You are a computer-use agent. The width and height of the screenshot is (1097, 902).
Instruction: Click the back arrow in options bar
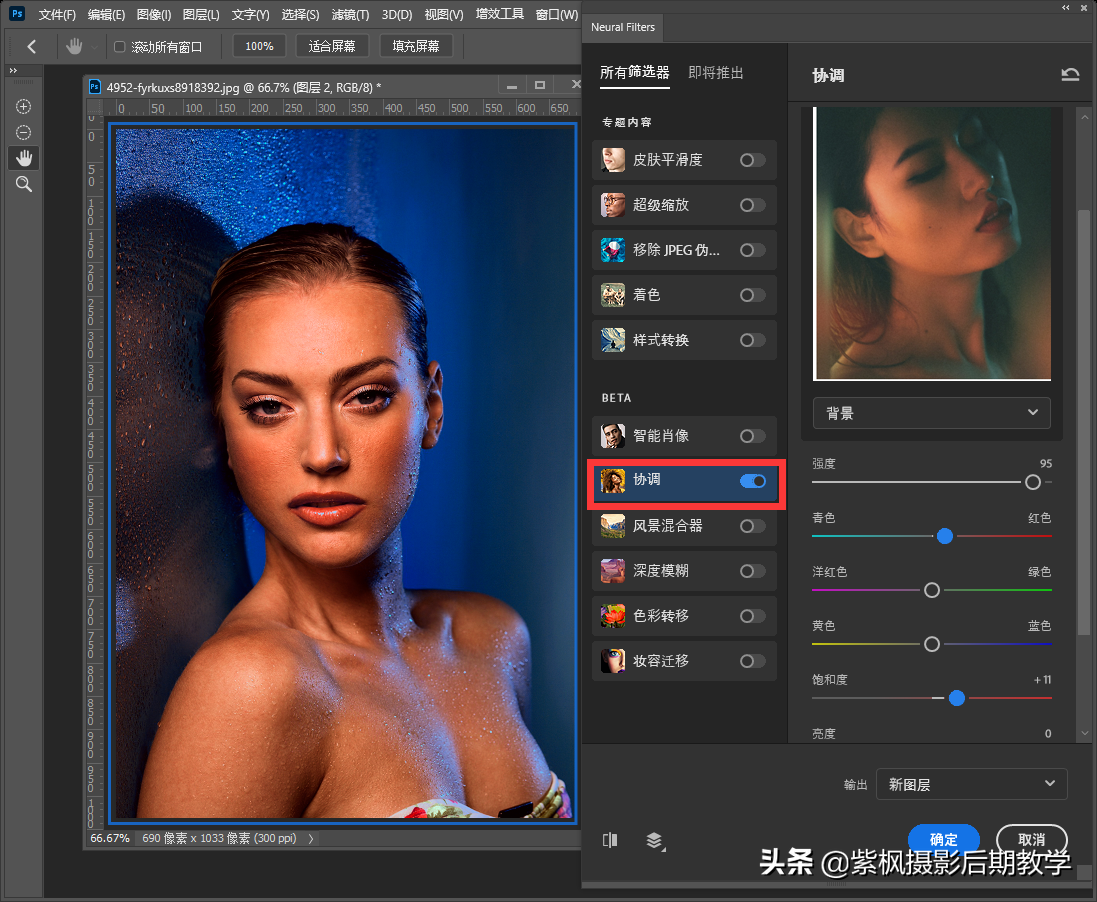pyautogui.click(x=32, y=46)
